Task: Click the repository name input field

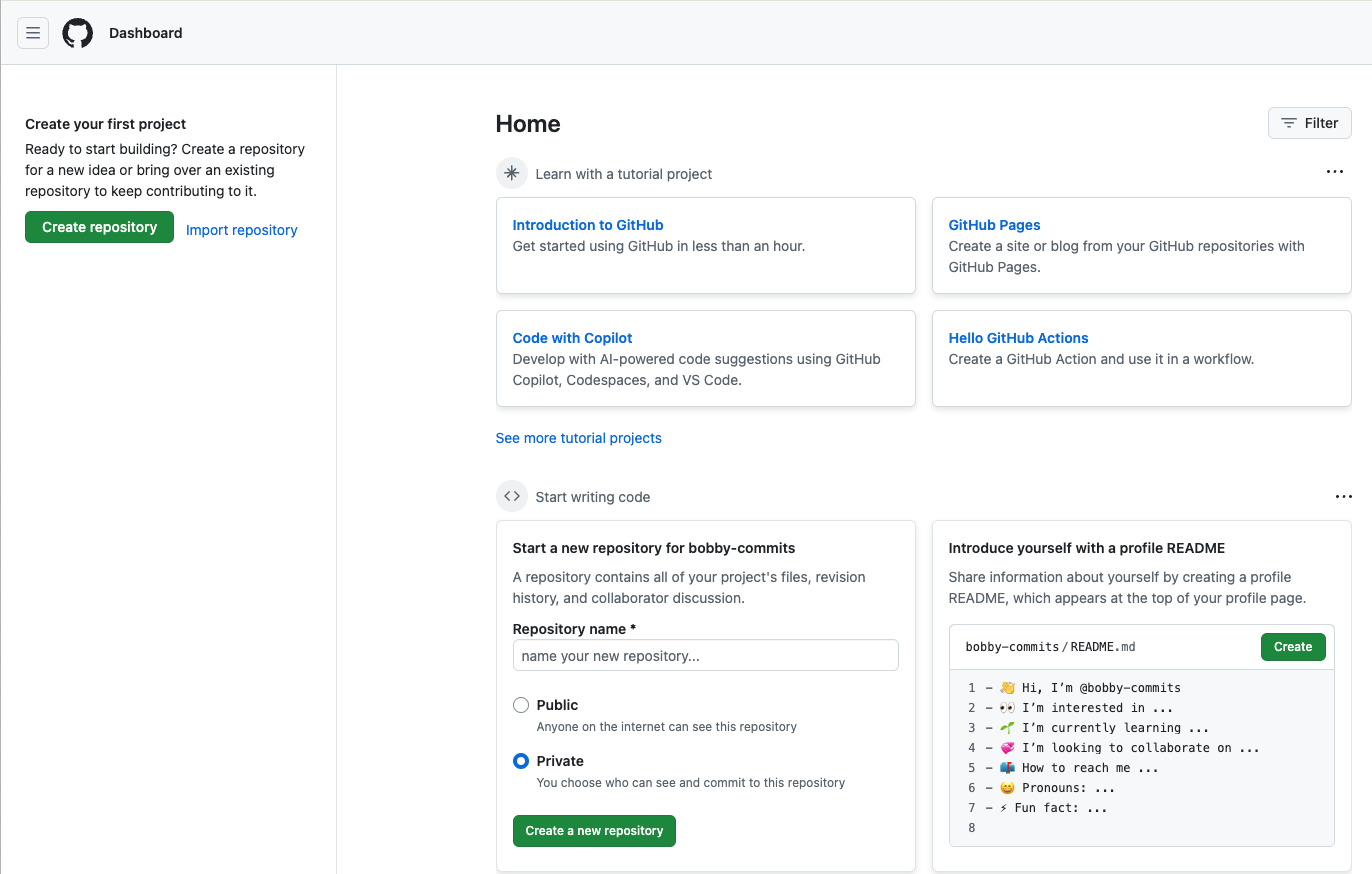Action: pyautogui.click(x=705, y=655)
